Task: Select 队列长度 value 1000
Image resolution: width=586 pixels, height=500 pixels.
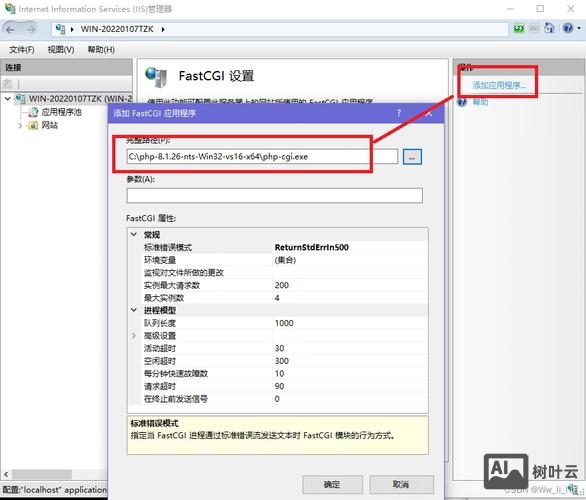Action: click(x=284, y=323)
